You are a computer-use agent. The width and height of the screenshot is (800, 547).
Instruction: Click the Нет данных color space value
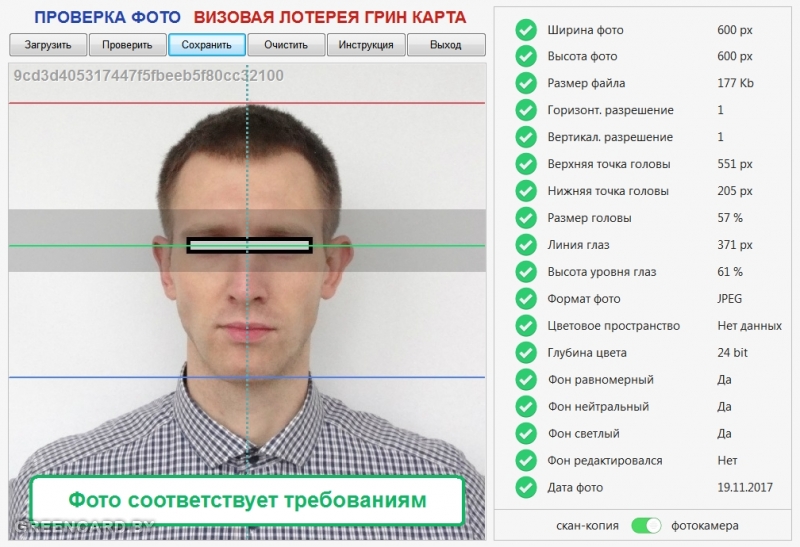coord(749,326)
